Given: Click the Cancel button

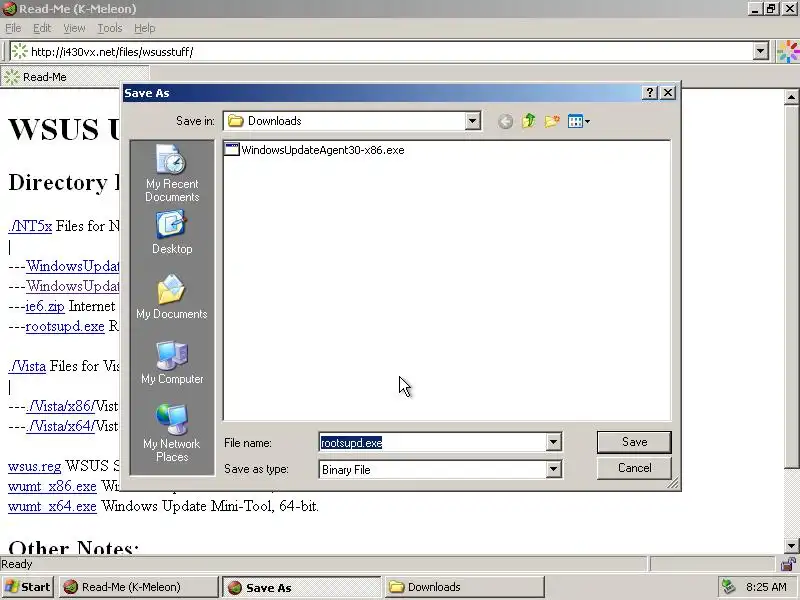Looking at the screenshot, I should tap(634, 468).
